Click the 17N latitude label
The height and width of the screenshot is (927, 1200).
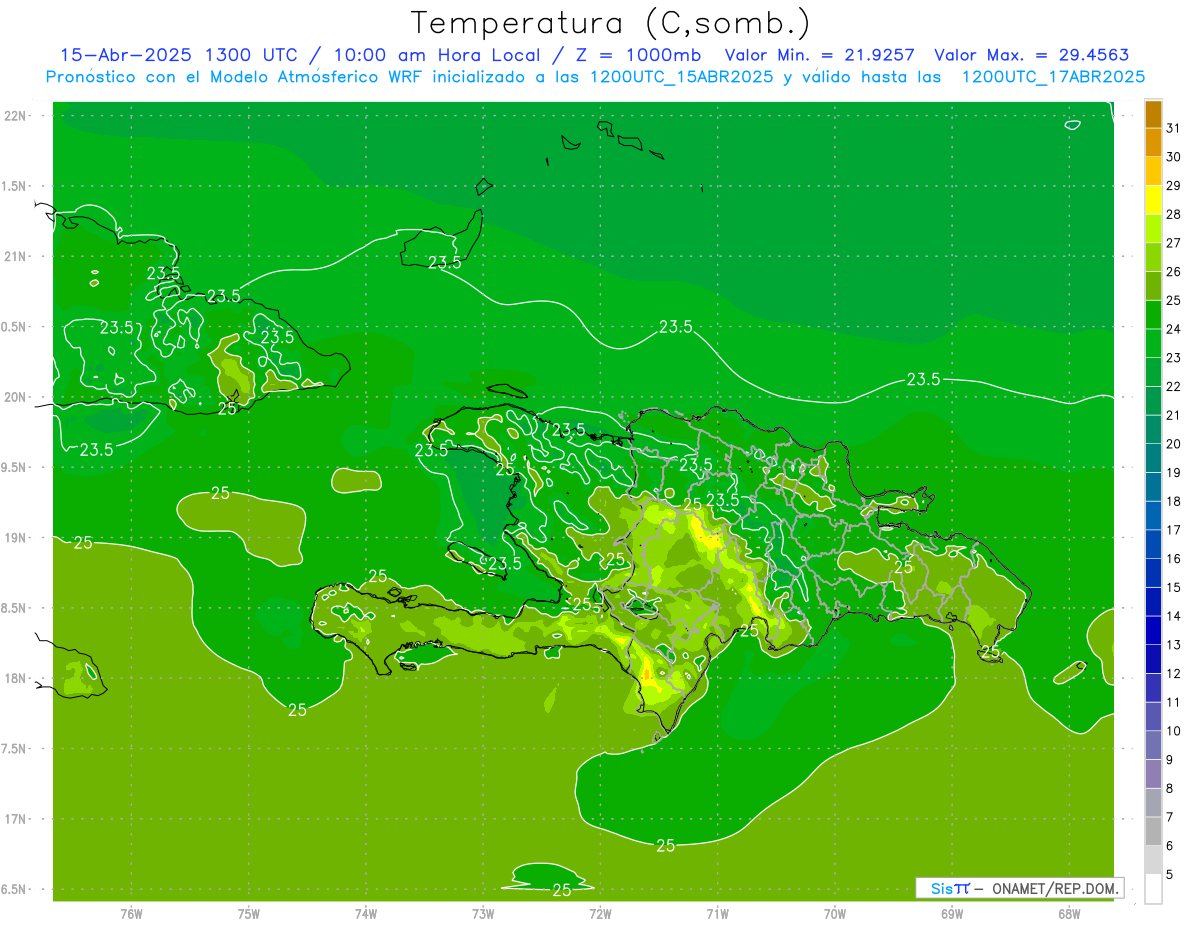tap(16, 819)
